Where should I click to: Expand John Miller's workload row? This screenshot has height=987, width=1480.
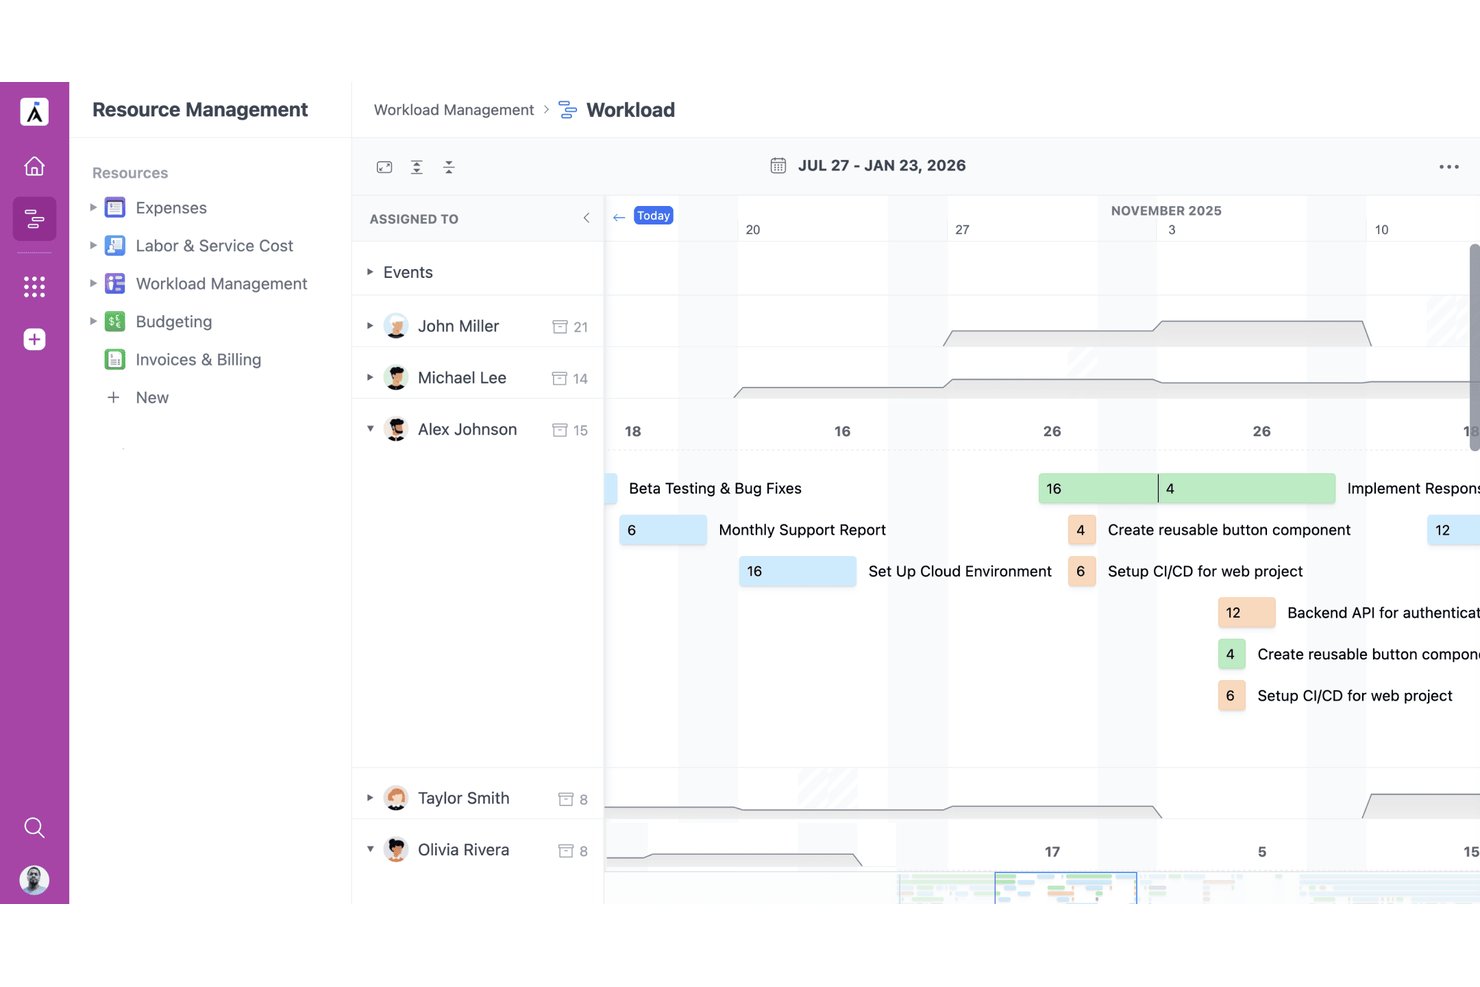point(370,326)
